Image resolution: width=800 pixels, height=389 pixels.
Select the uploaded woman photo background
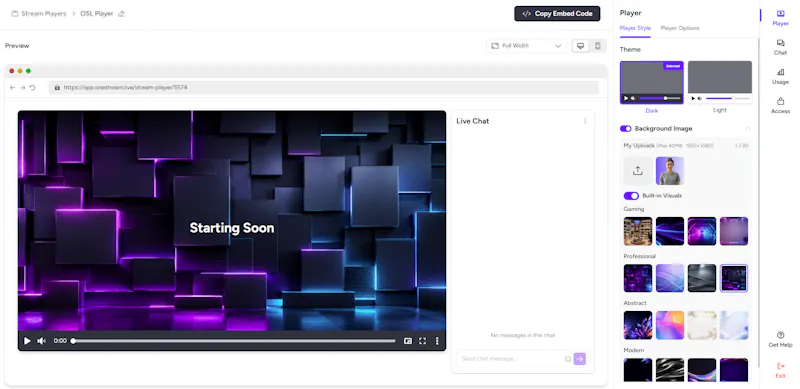(x=670, y=171)
